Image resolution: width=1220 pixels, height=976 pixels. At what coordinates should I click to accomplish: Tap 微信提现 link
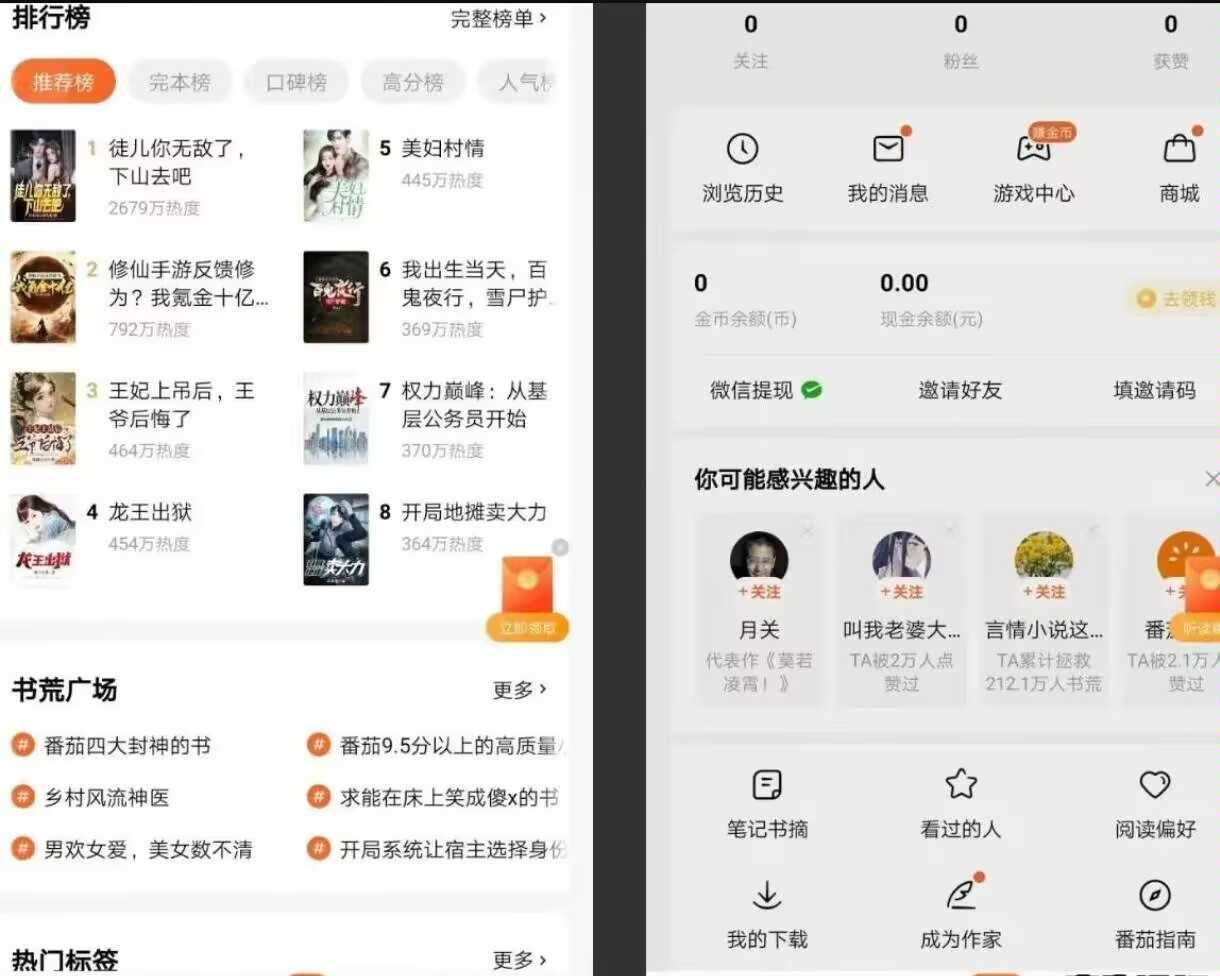coord(765,390)
